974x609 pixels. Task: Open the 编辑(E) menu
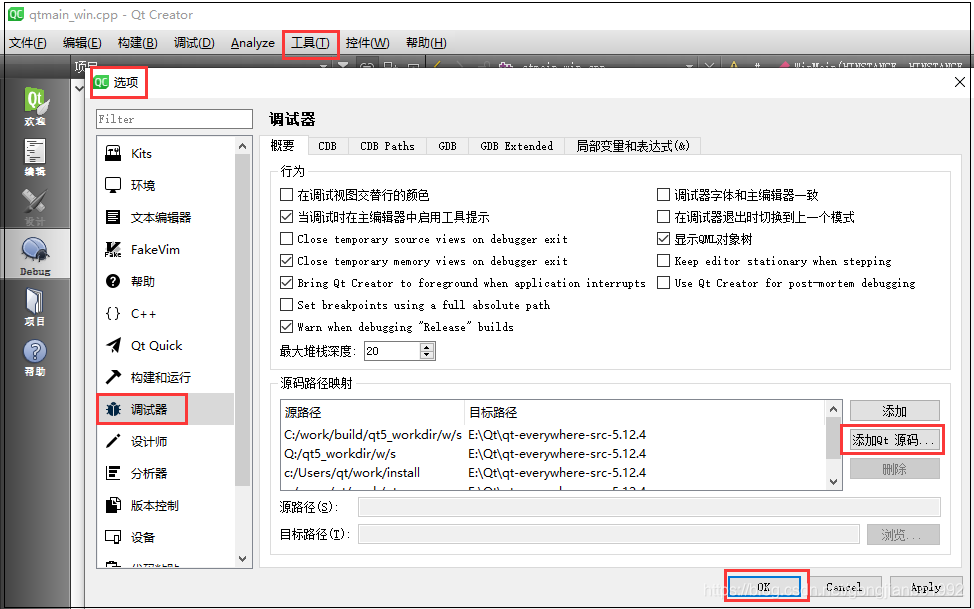[x=82, y=43]
